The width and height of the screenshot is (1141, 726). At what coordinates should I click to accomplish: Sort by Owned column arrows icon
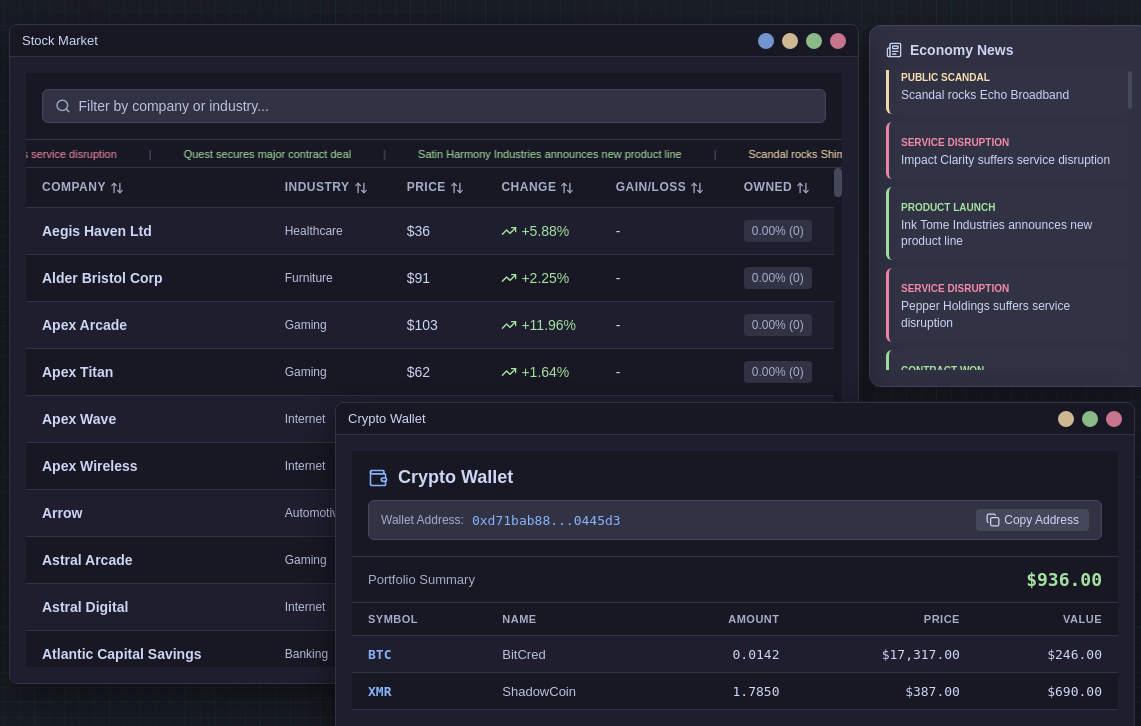tap(803, 188)
